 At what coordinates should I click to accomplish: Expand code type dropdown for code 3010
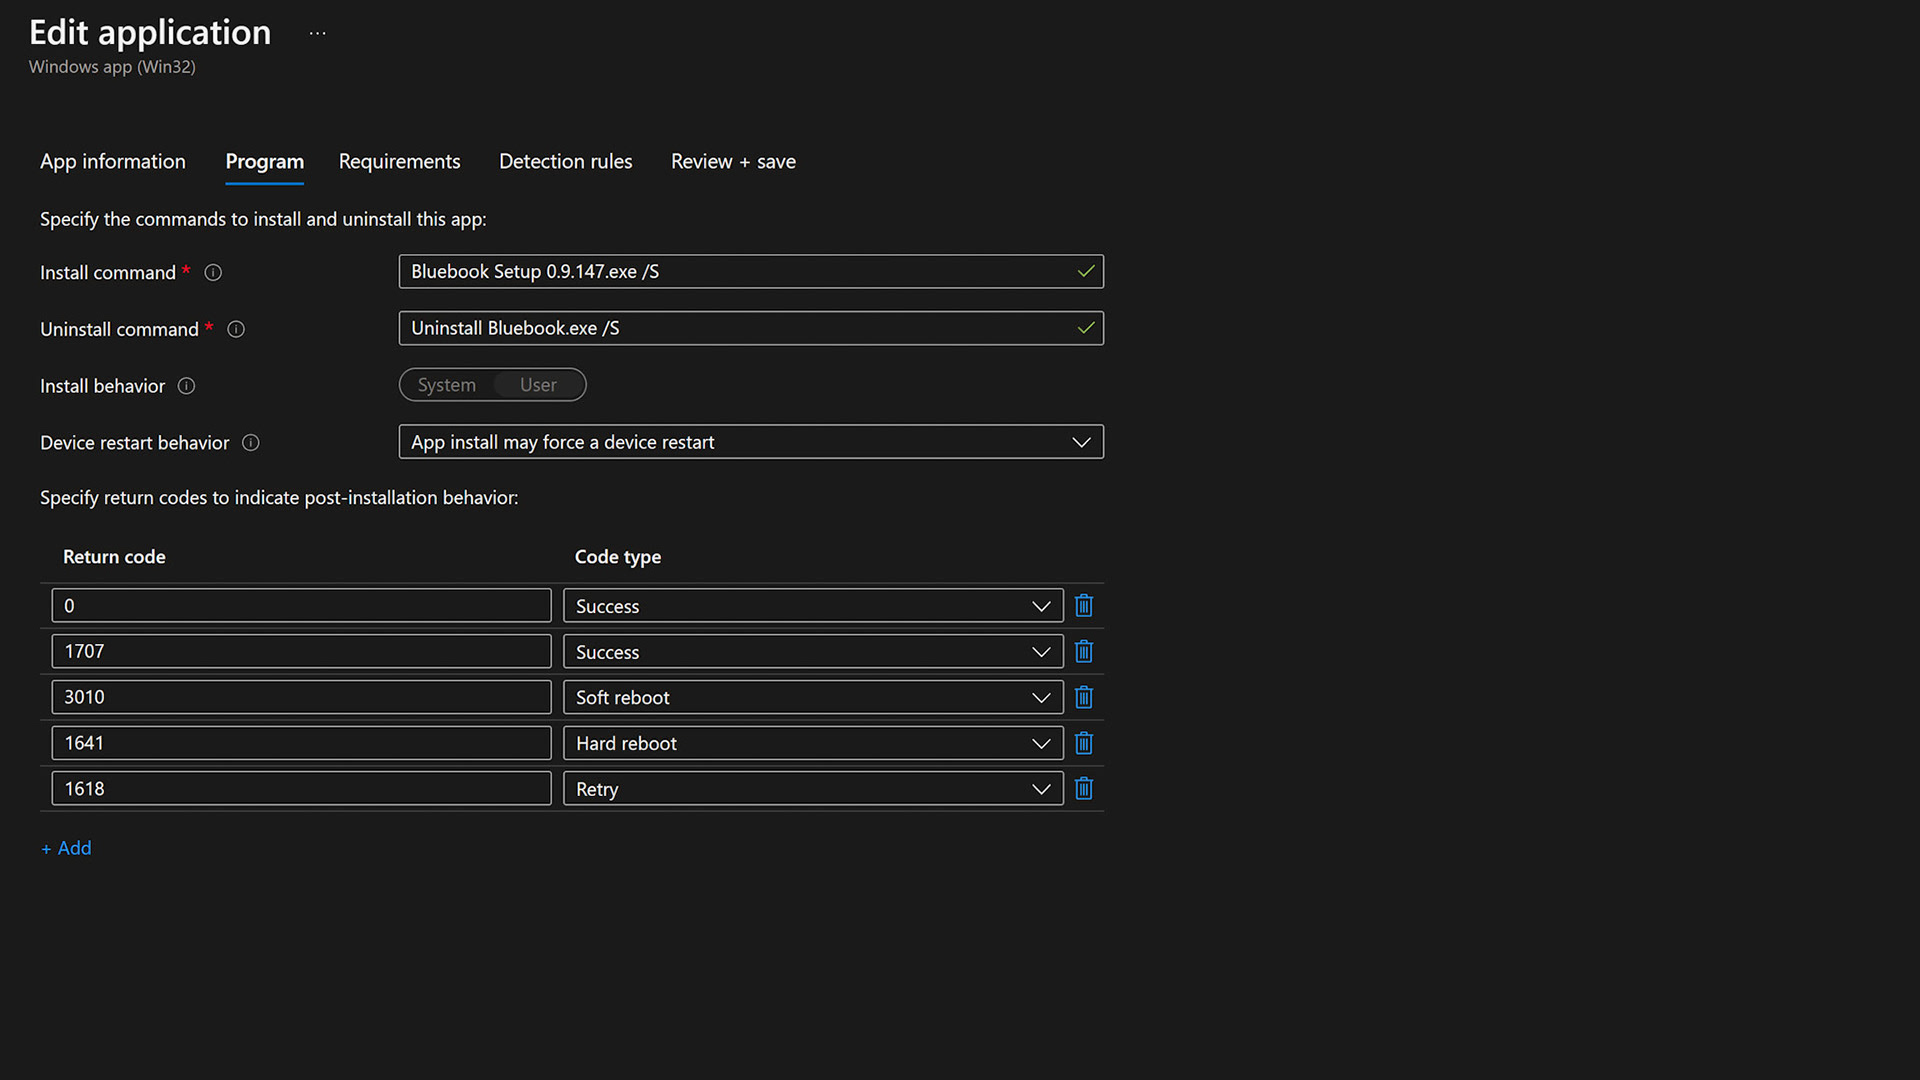(x=812, y=698)
